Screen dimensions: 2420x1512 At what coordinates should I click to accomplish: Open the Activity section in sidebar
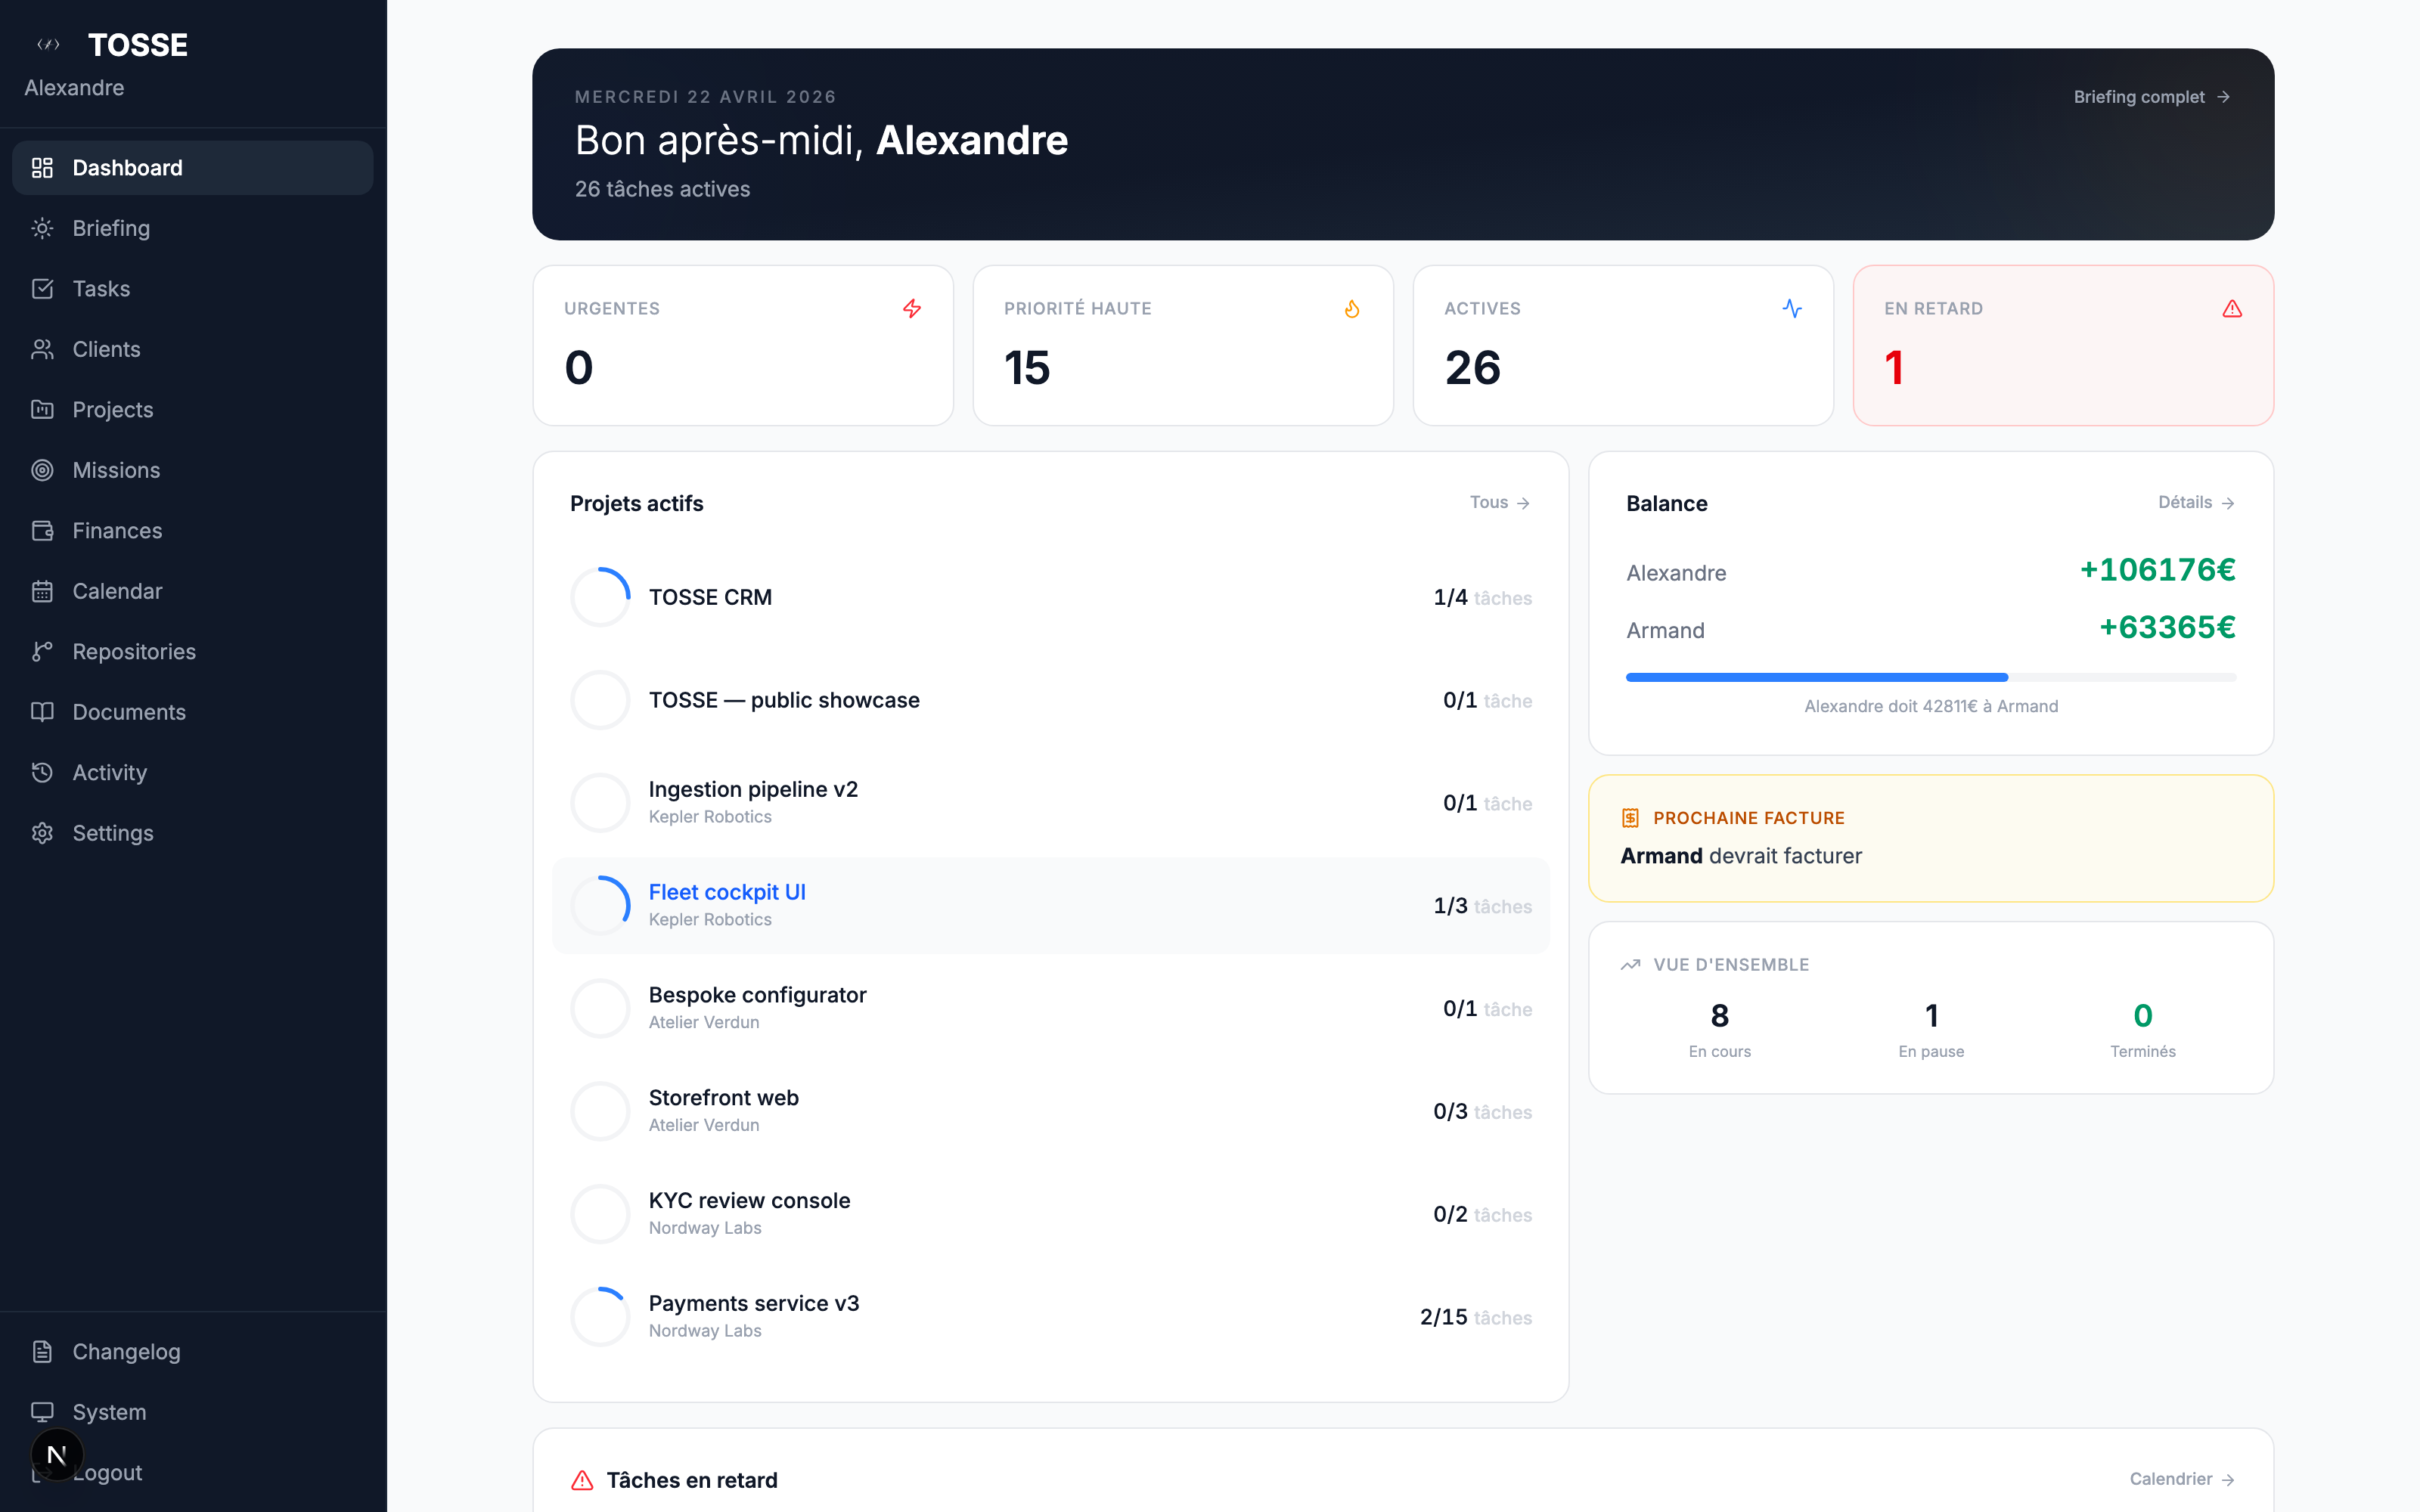[x=108, y=772]
